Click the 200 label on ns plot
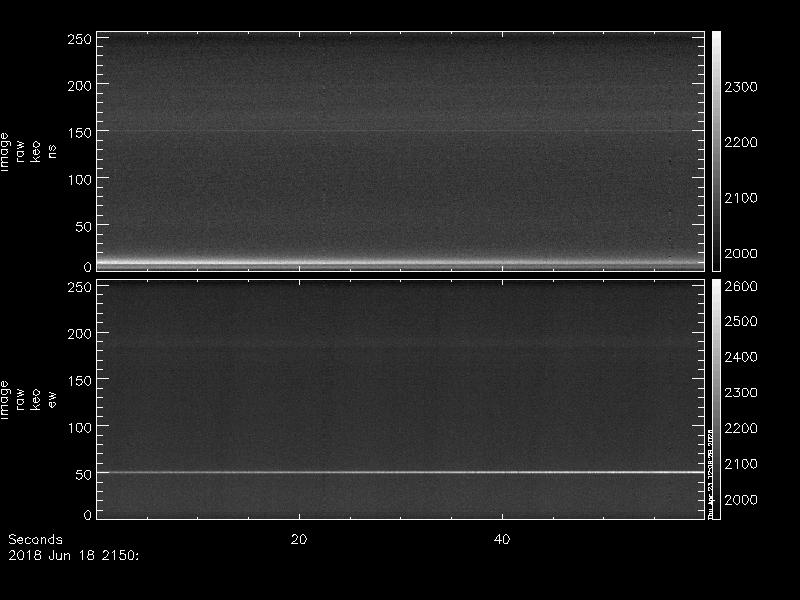 coord(79,86)
